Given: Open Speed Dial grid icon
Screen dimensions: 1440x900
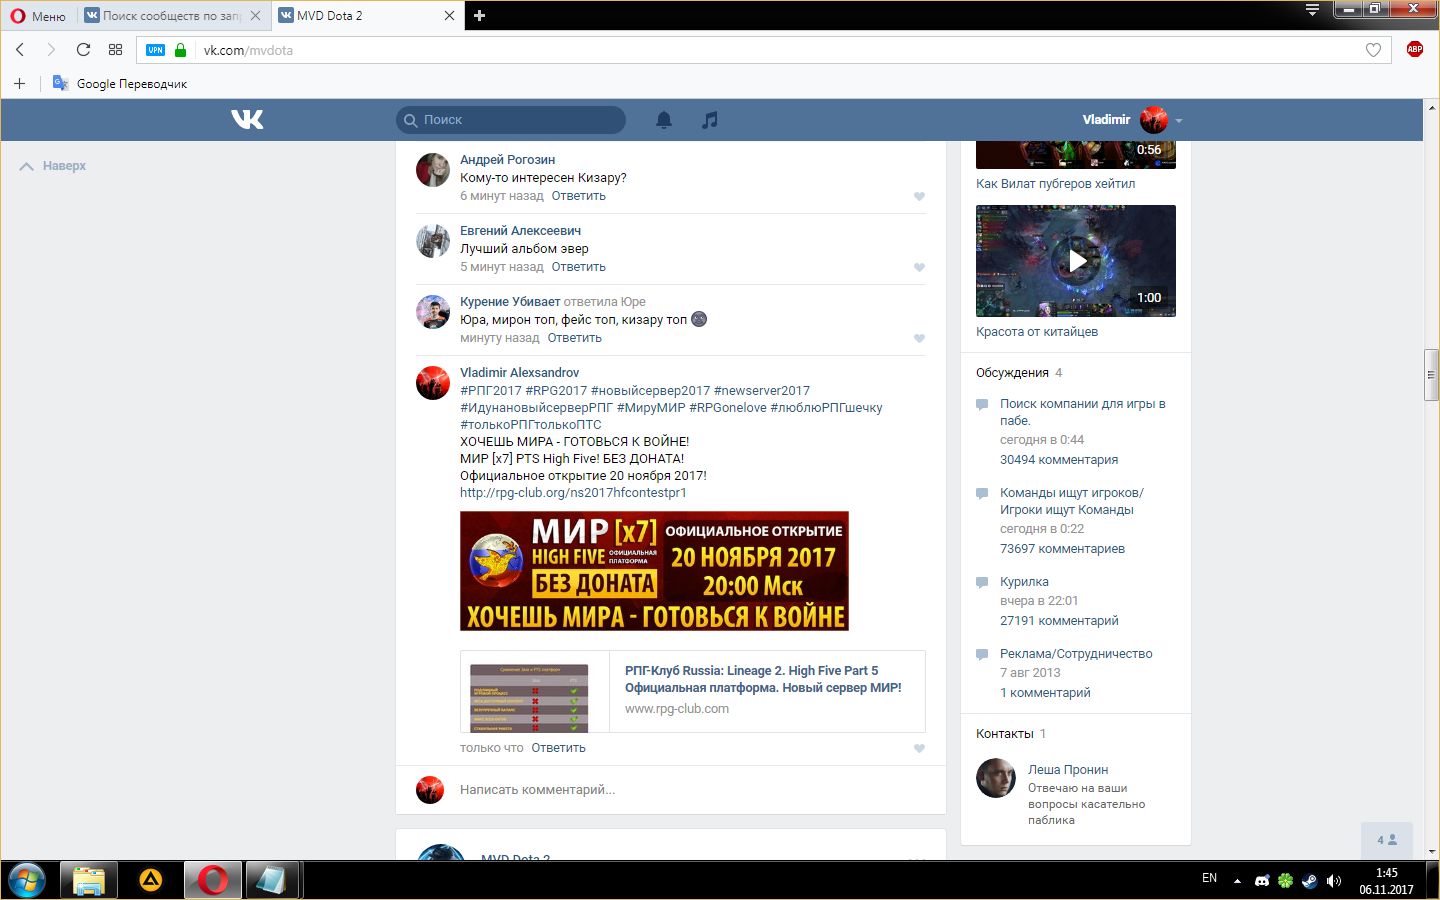Looking at the screenshot, I should (x=115, y=50).
